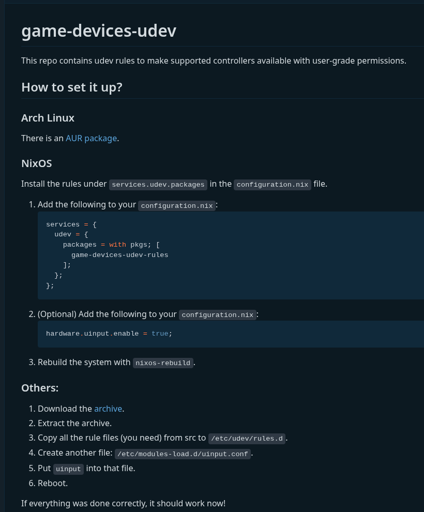Click the nixos-rebuild inline code
Viewport: 424px width, 512px height.
(x=163, y=363)
